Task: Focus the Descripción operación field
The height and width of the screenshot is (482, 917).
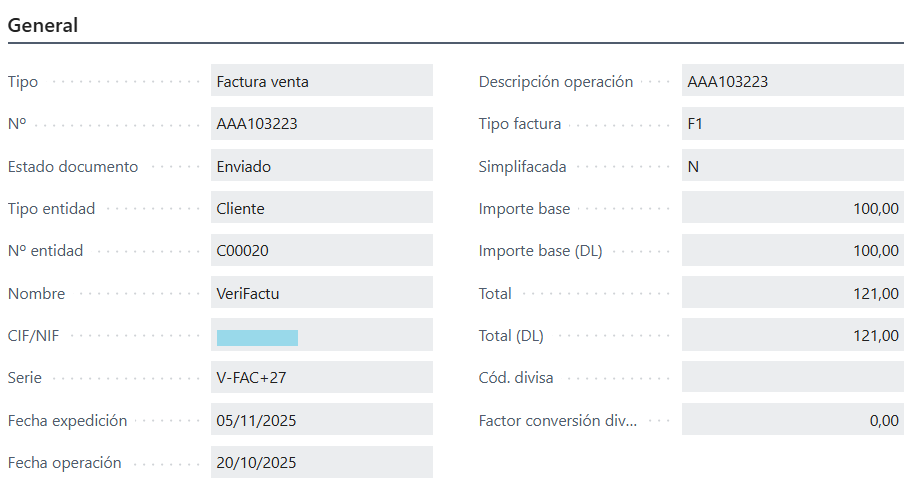Action: tap(792, 82)
